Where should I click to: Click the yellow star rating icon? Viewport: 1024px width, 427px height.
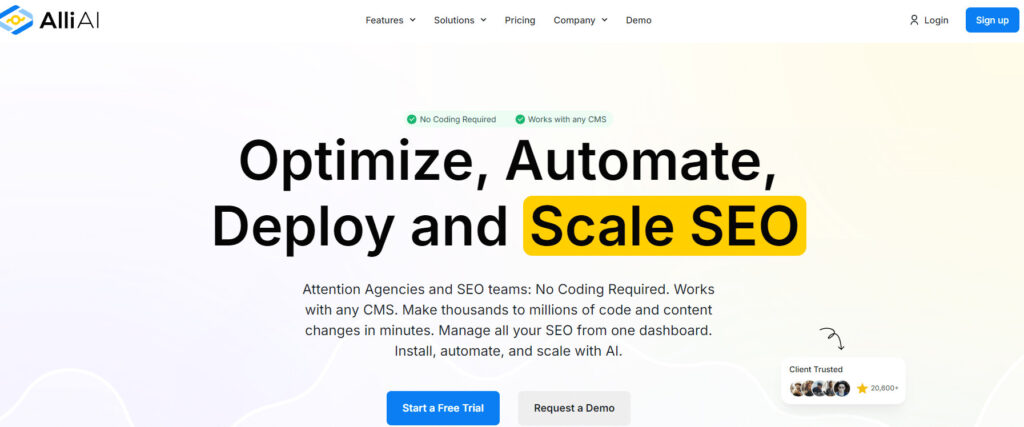point(862,388)
